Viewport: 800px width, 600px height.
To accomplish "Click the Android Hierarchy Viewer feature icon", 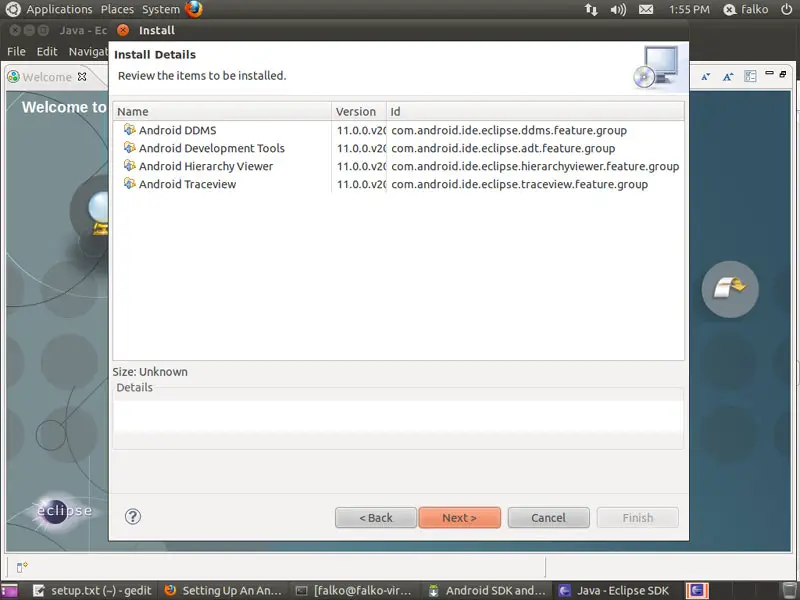I will pos(130,165).
